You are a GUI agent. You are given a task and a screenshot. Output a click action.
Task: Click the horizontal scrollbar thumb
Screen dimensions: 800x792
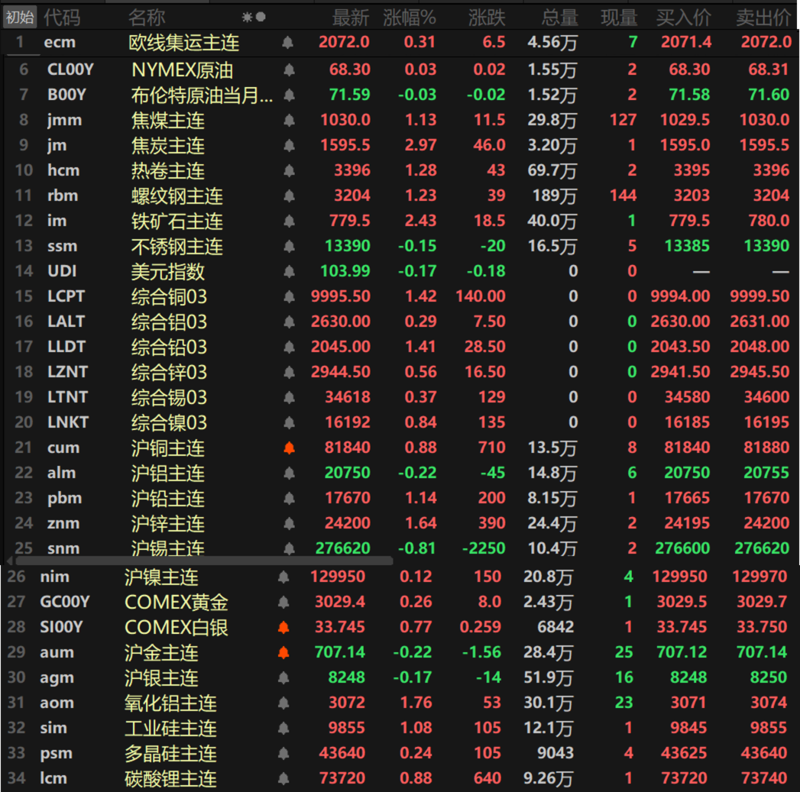204,561
